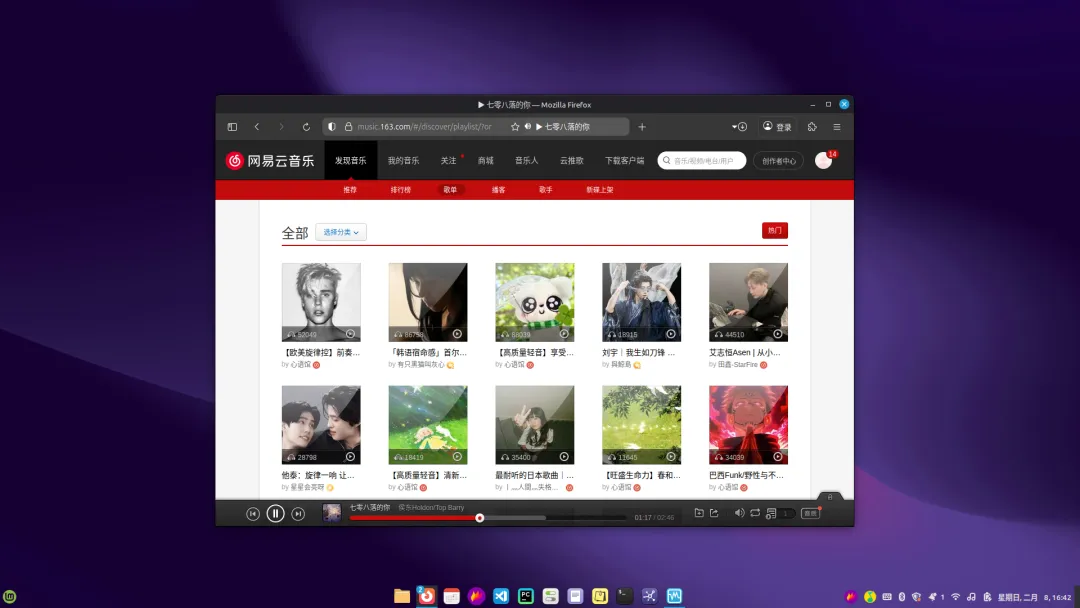1080x608 pixels.
Task: Open the now-playing album cover thumbnail
Action: (331, 513)
